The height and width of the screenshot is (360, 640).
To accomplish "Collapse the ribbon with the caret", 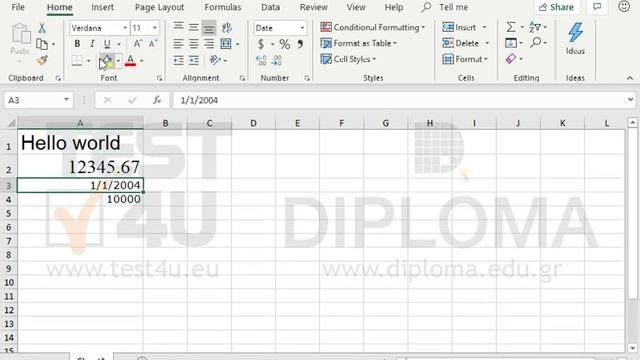I will pyautogui.click(x=630, y=78).
